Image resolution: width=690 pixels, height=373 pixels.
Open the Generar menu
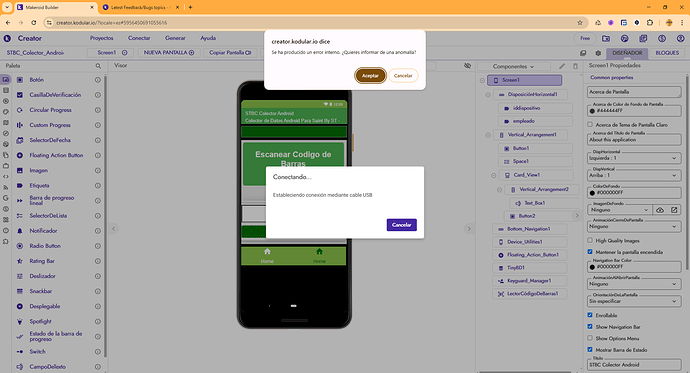175,38
